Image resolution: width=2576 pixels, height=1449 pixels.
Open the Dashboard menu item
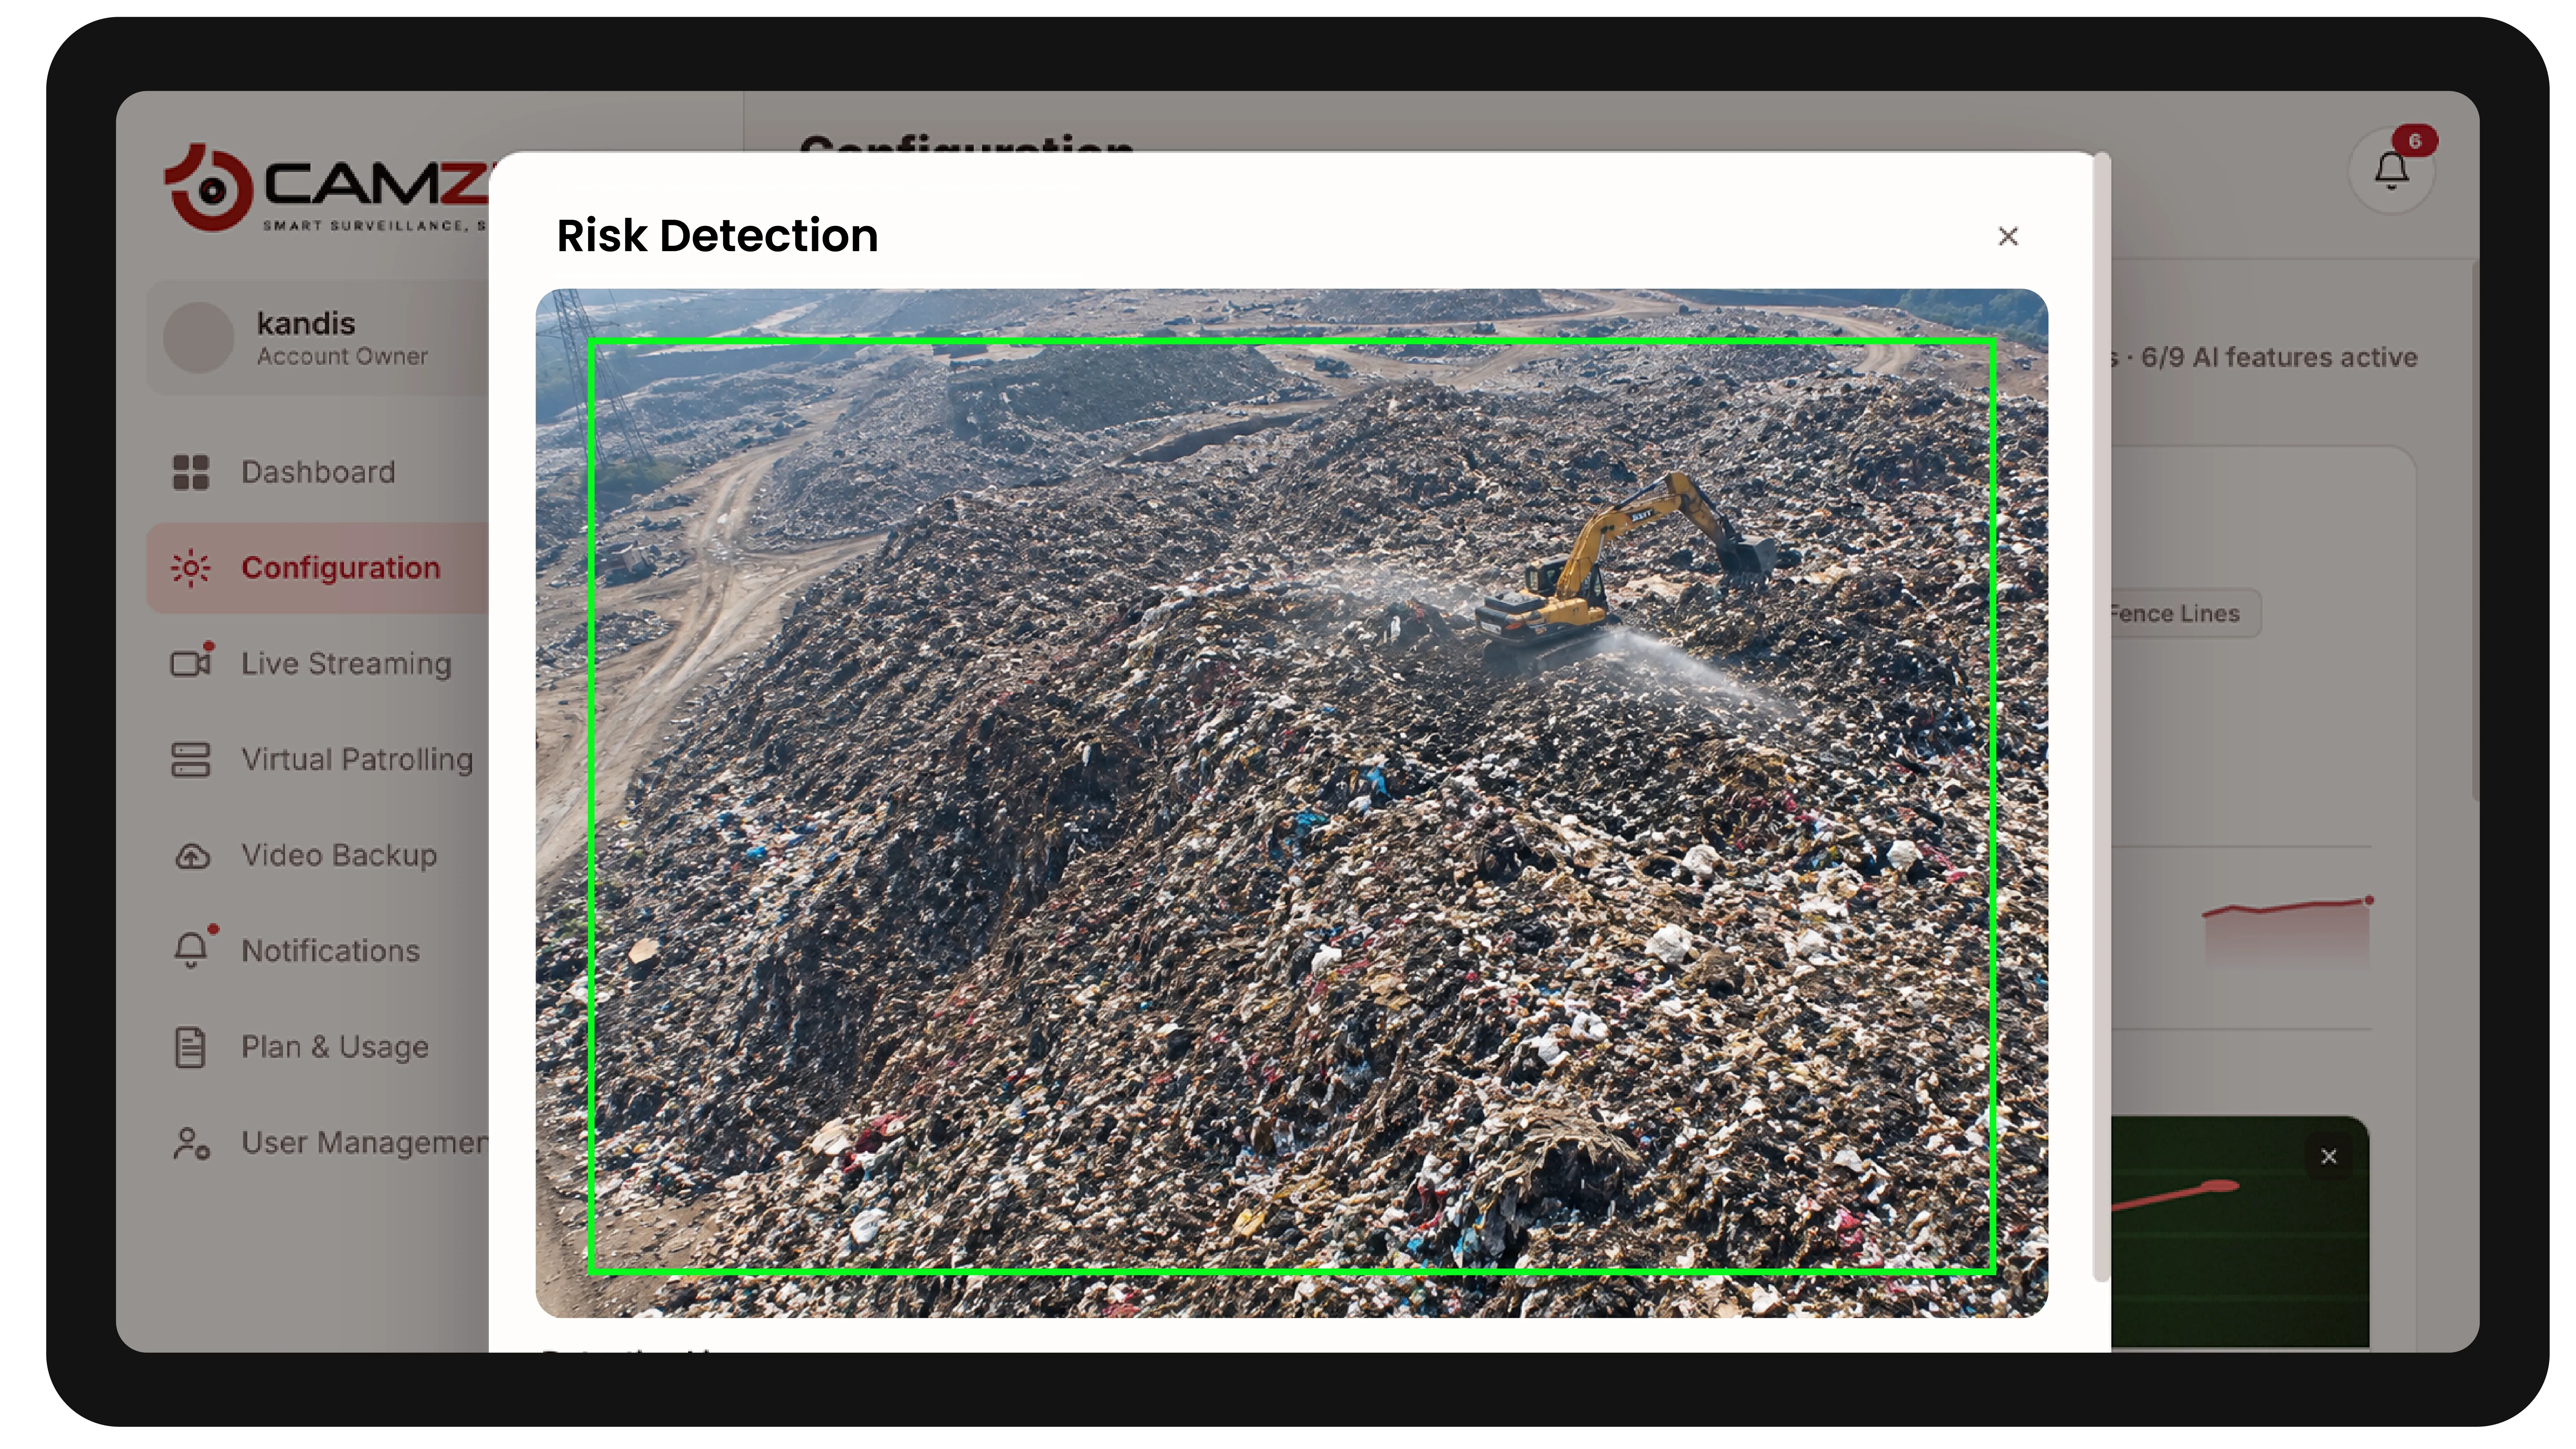pyautogui.click(x=318, y=472)
